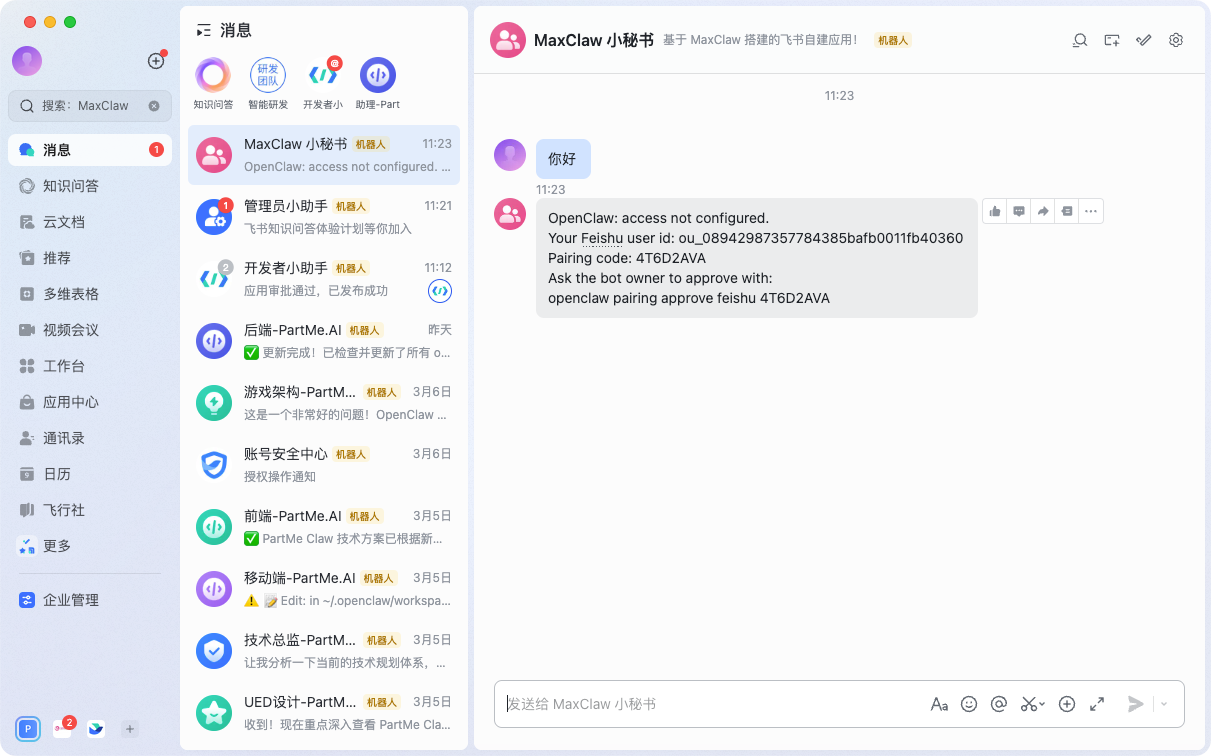Open the emoji picker in the message box
Screen dimensions: 1211x756
[x=968, y=704]
